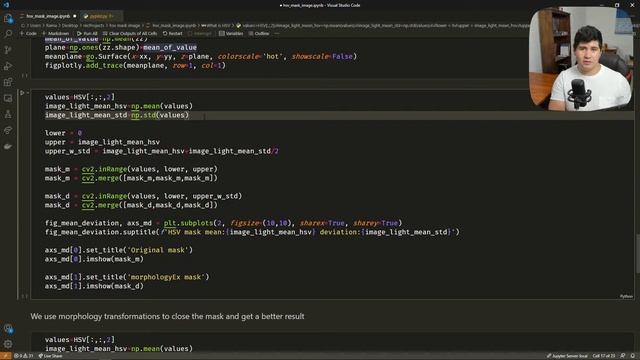Switch to the hsv_mask_image.ipynb tab
640x360 pixels.
pos(48,16)
